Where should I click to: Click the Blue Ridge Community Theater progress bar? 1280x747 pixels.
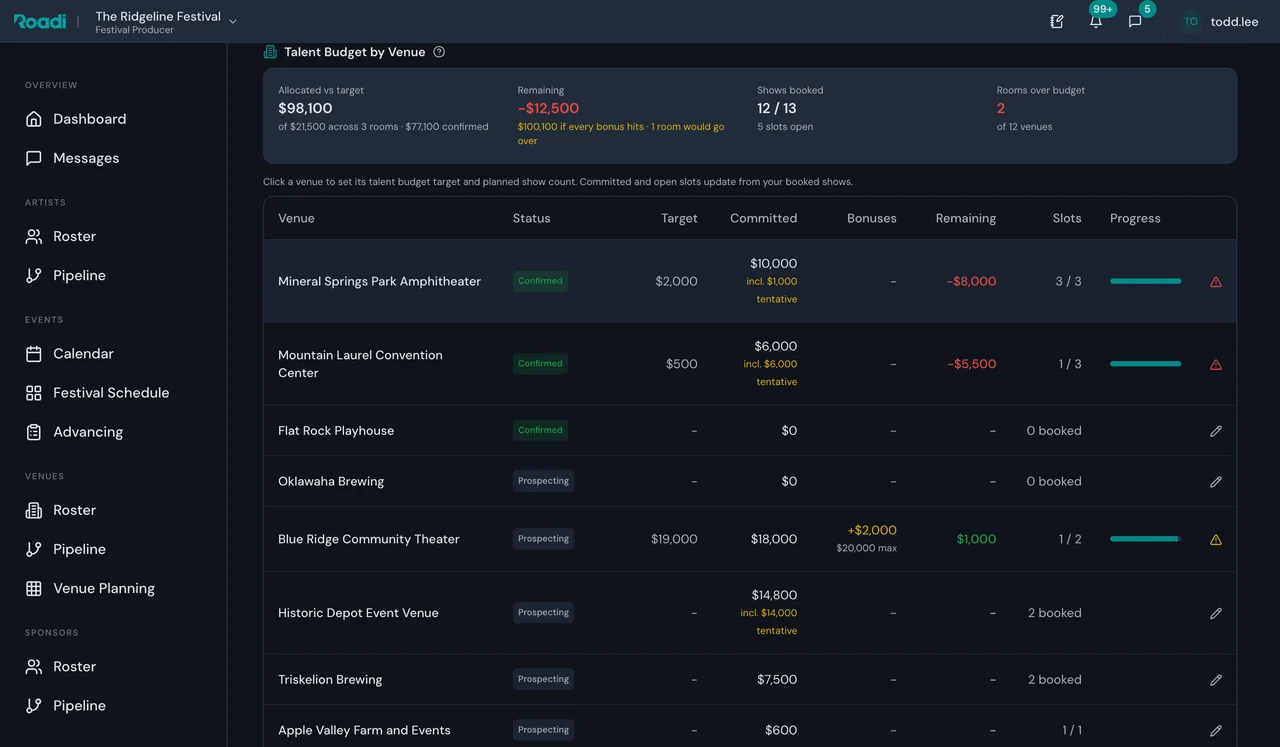tap(1145, 539)
